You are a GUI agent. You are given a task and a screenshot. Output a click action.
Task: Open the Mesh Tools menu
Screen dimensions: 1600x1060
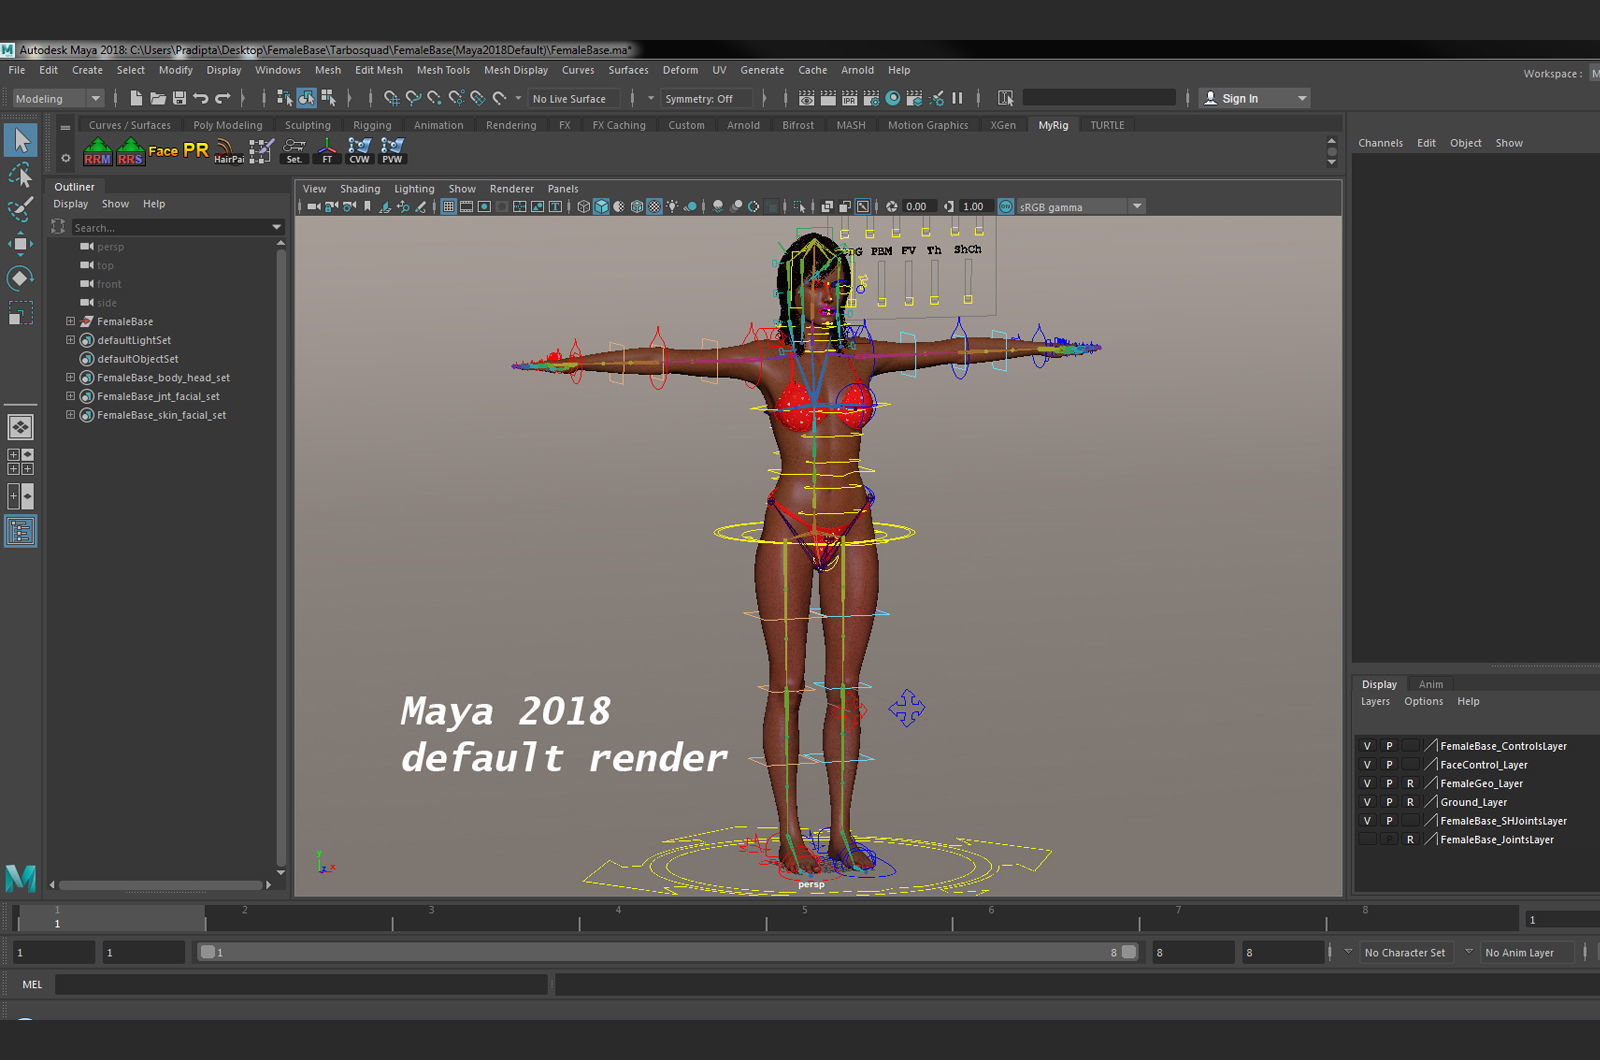point(443,70)
